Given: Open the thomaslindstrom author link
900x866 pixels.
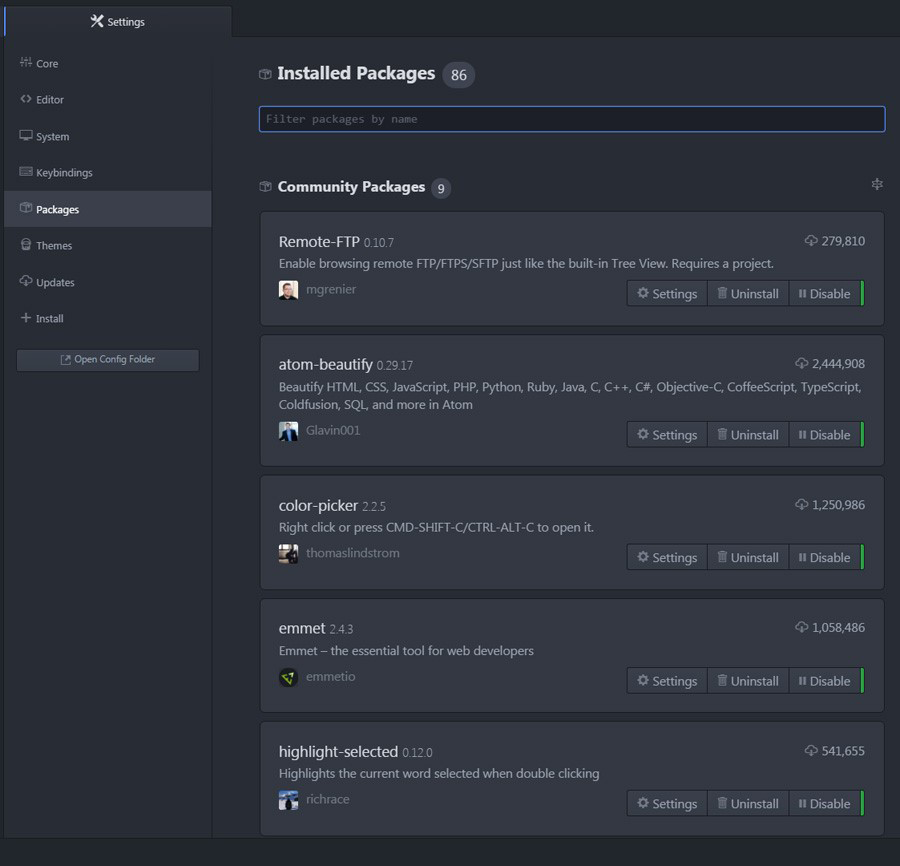Looking at the screenshot, I should click(352, 553).
